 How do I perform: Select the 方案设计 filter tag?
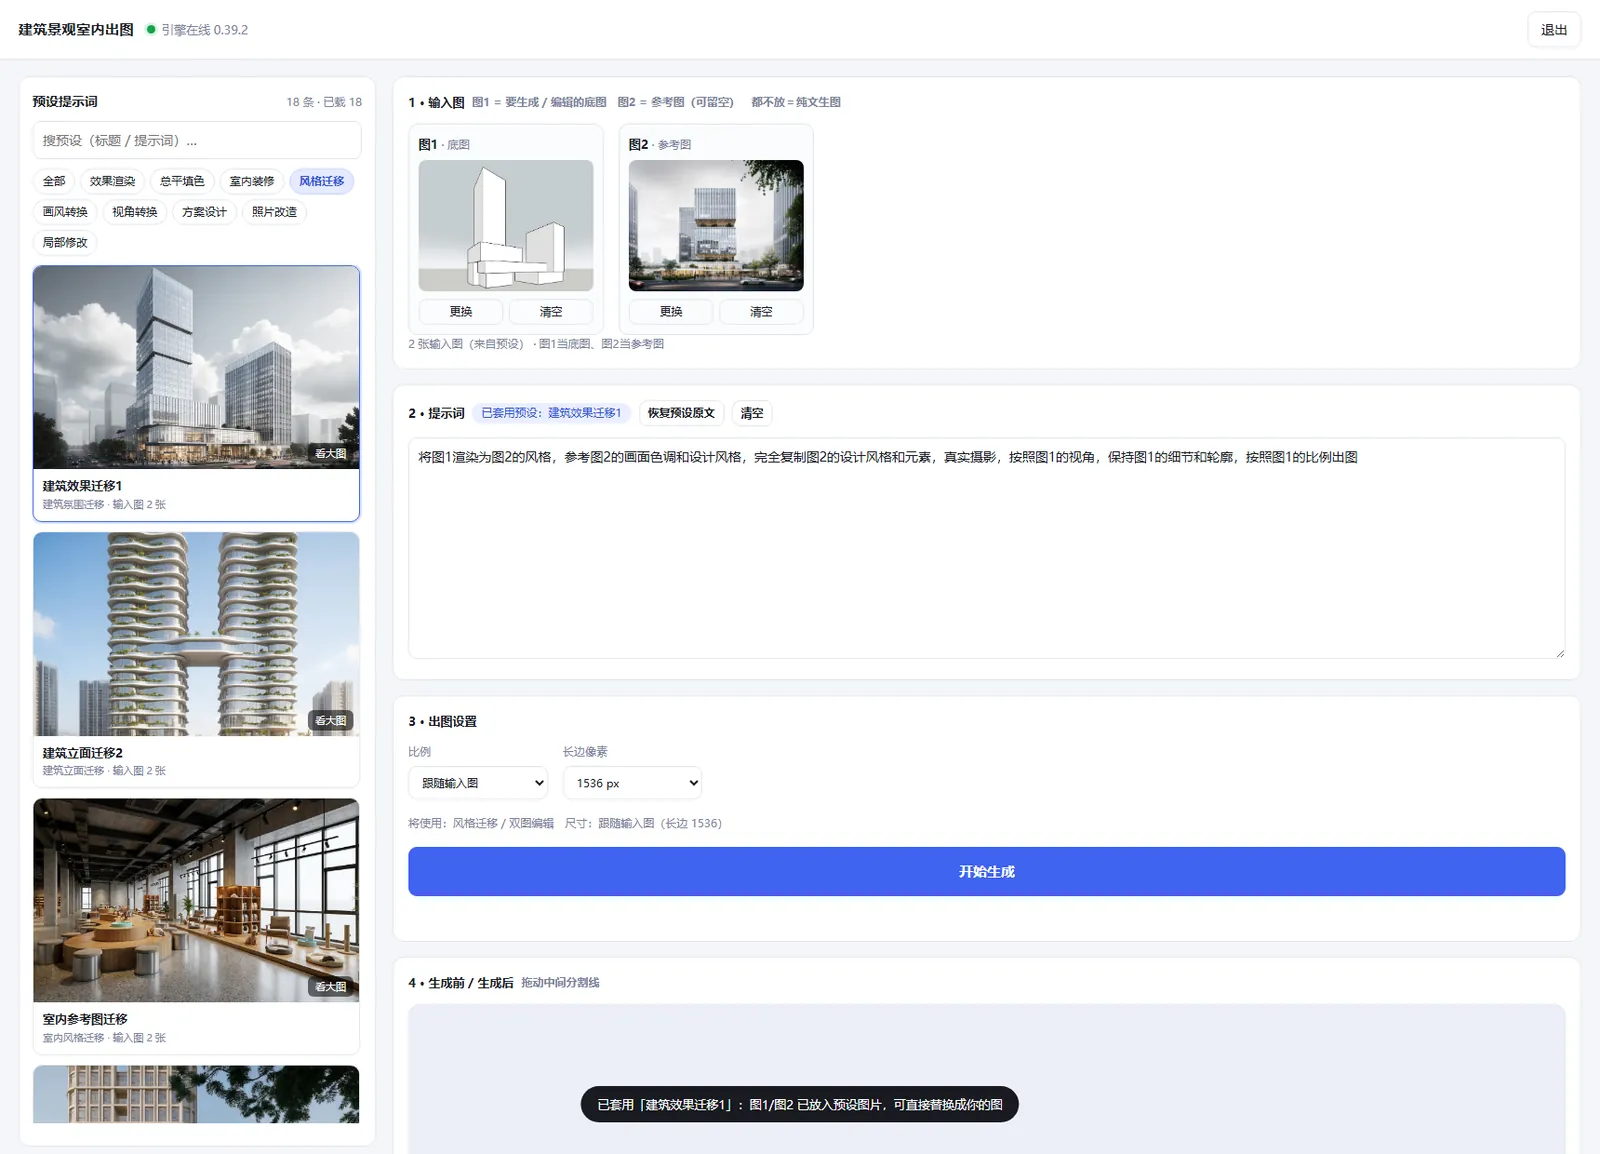(204, 212)
